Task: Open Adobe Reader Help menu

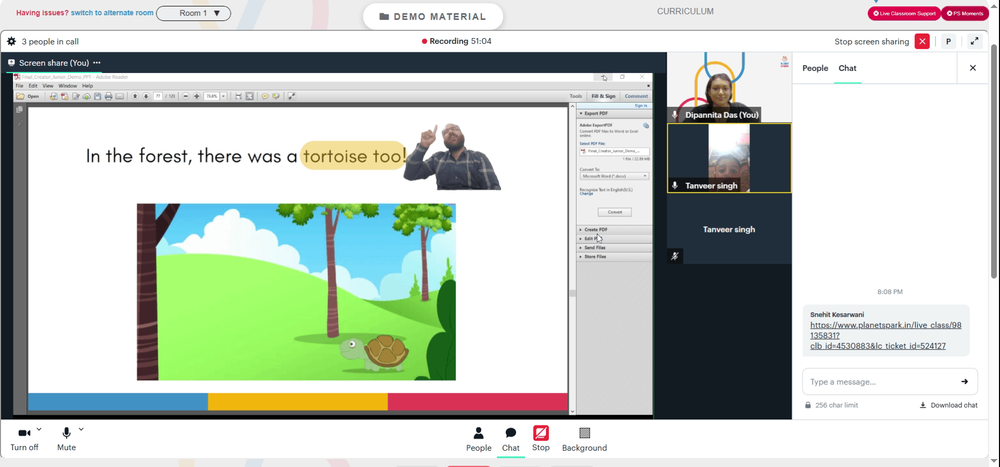Action: point(87,85)
